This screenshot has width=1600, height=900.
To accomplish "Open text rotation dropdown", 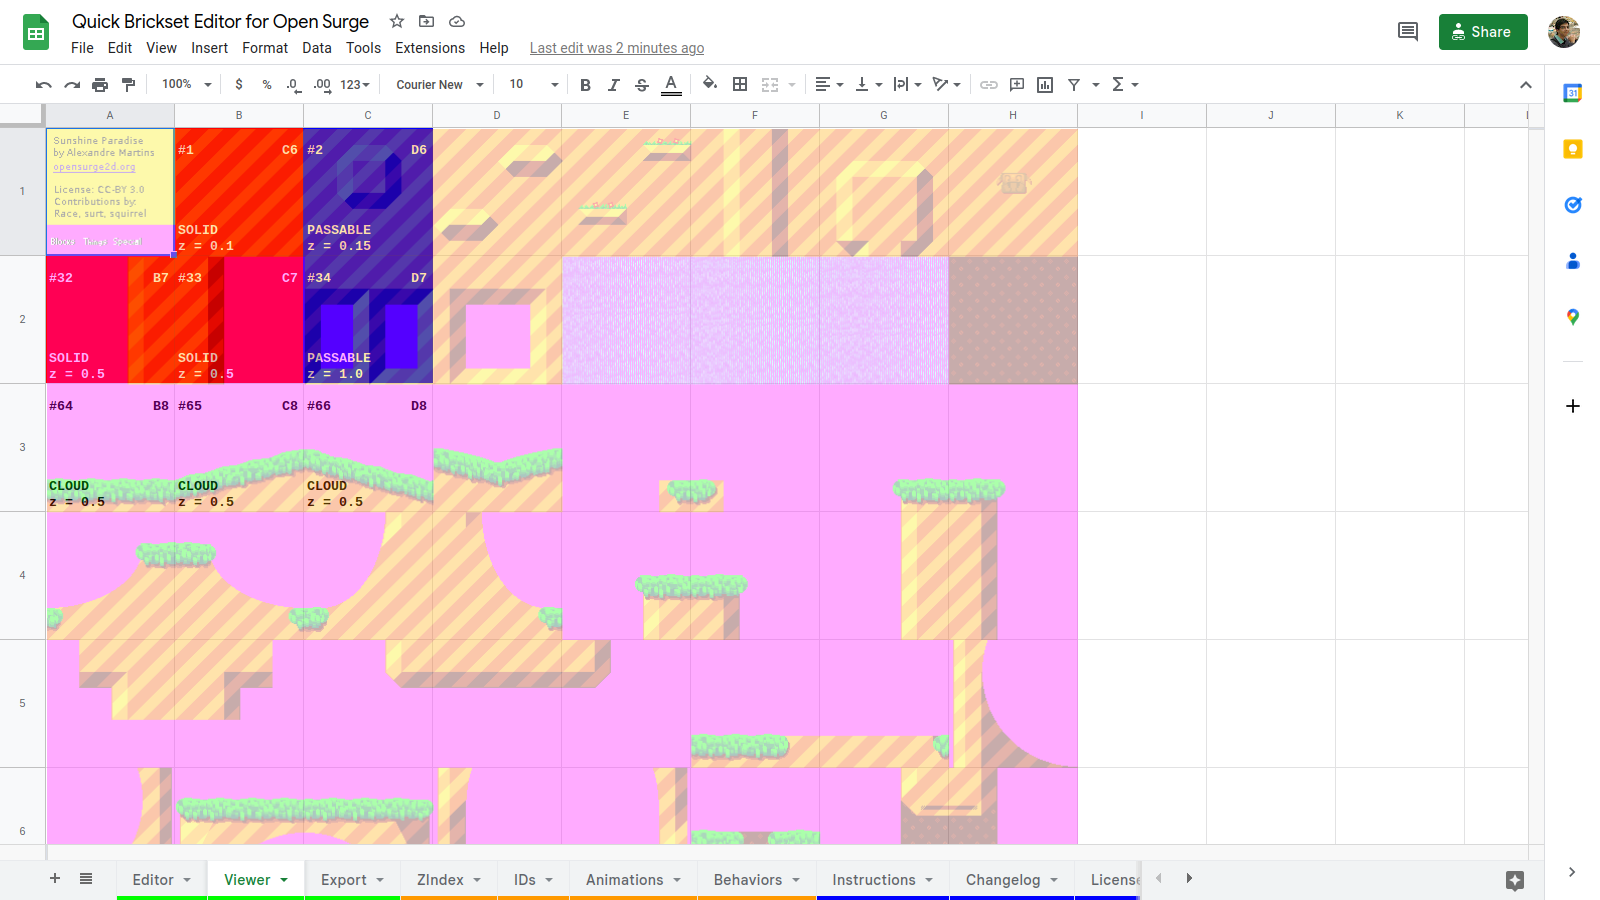I will pos(946,85).
